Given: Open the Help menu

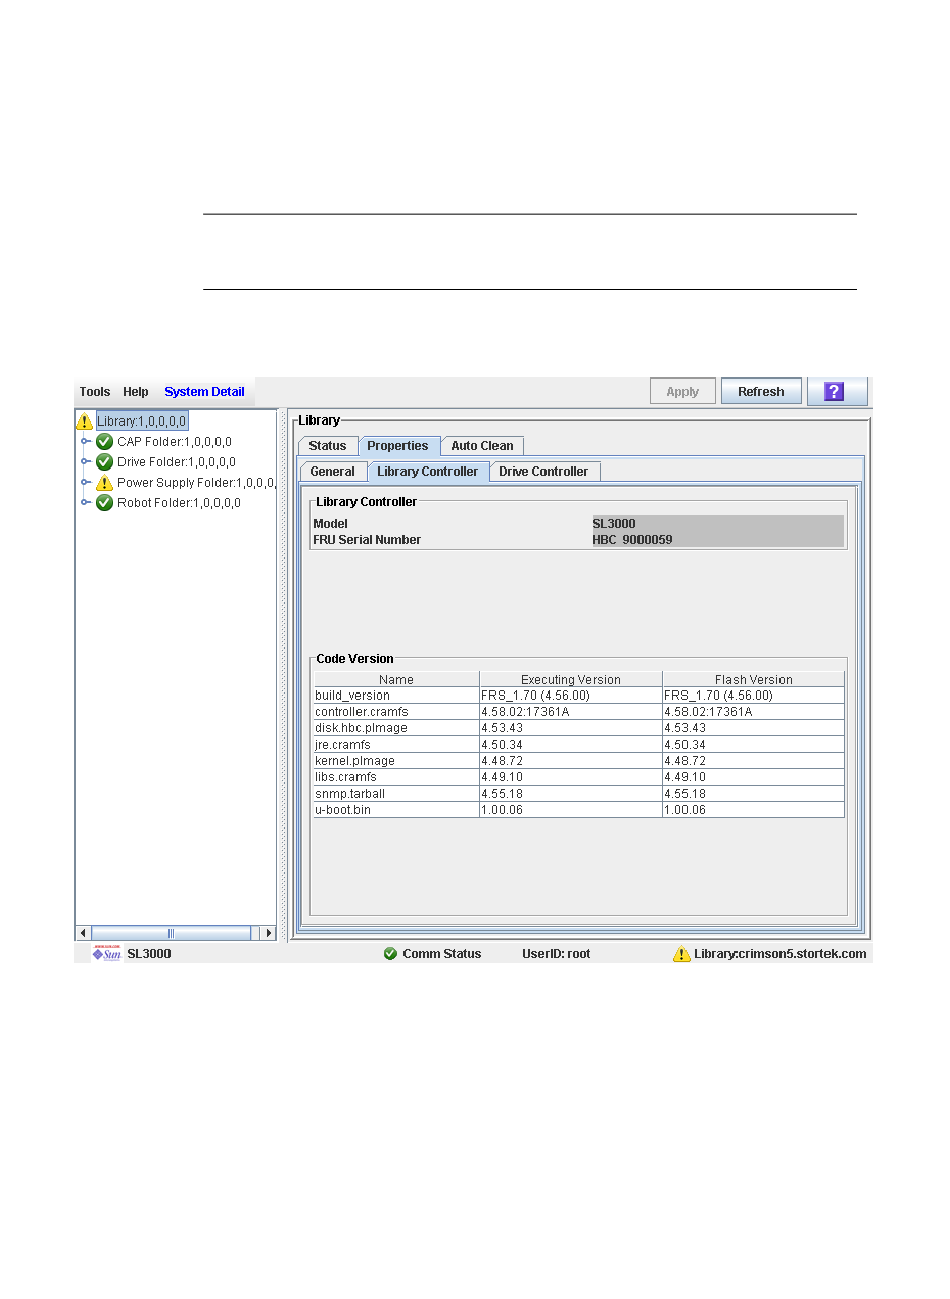Looking at the screenshot, I should coord(136,392).
